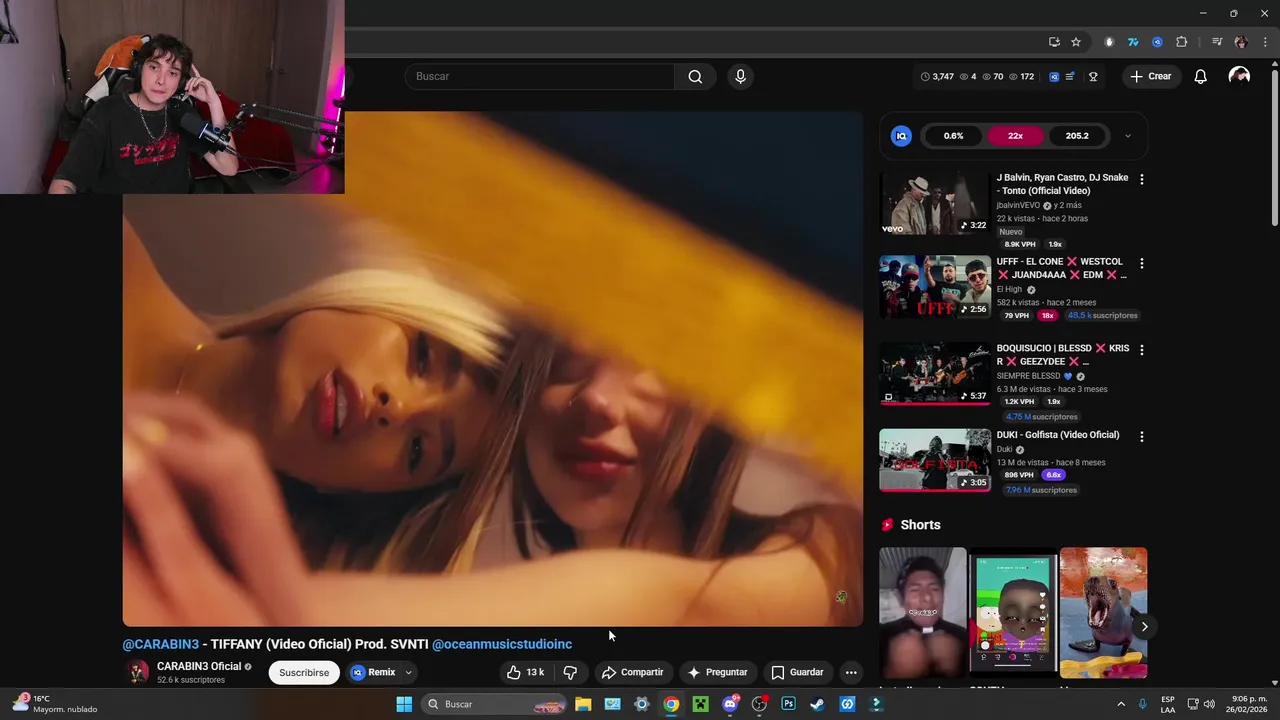Open vidIQ list icon in header stats bar
The width and height of the screenshot is (1280, 720).
click(x=1070, y=77)
